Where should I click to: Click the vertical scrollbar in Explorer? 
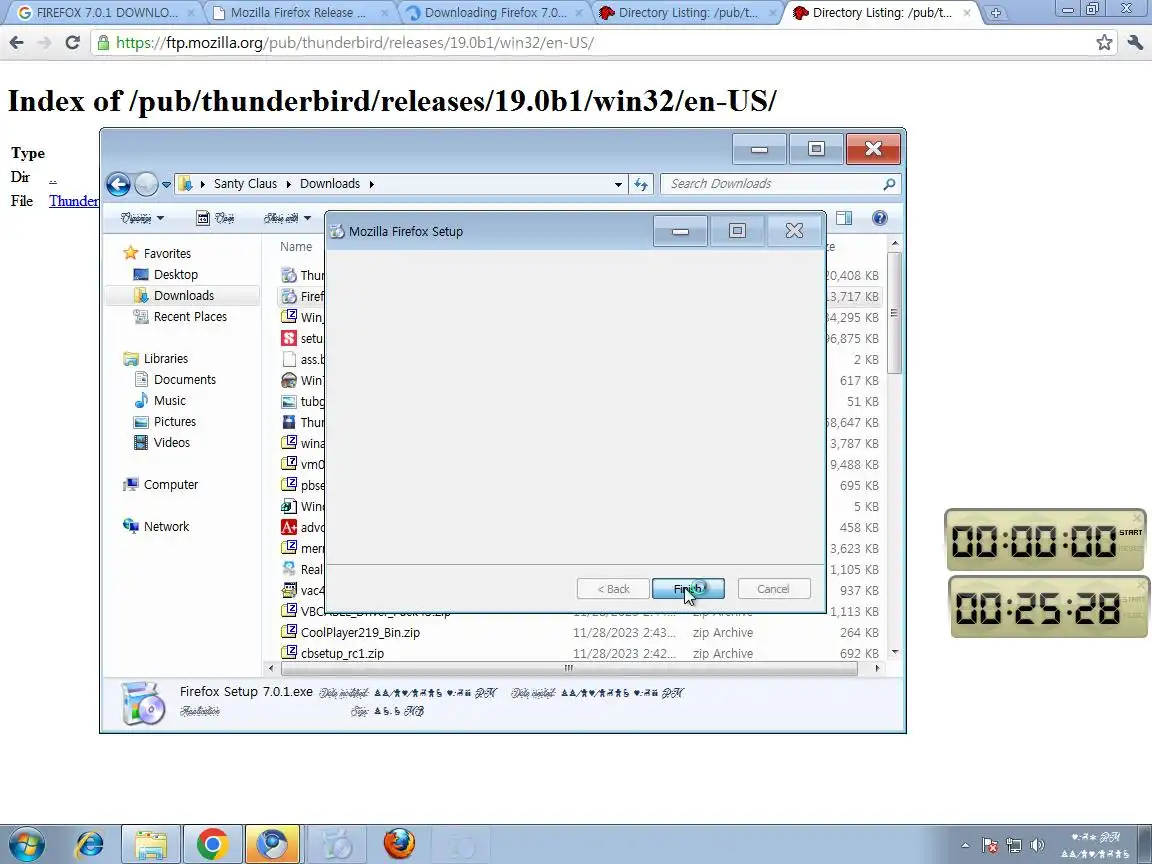point(894,313)
